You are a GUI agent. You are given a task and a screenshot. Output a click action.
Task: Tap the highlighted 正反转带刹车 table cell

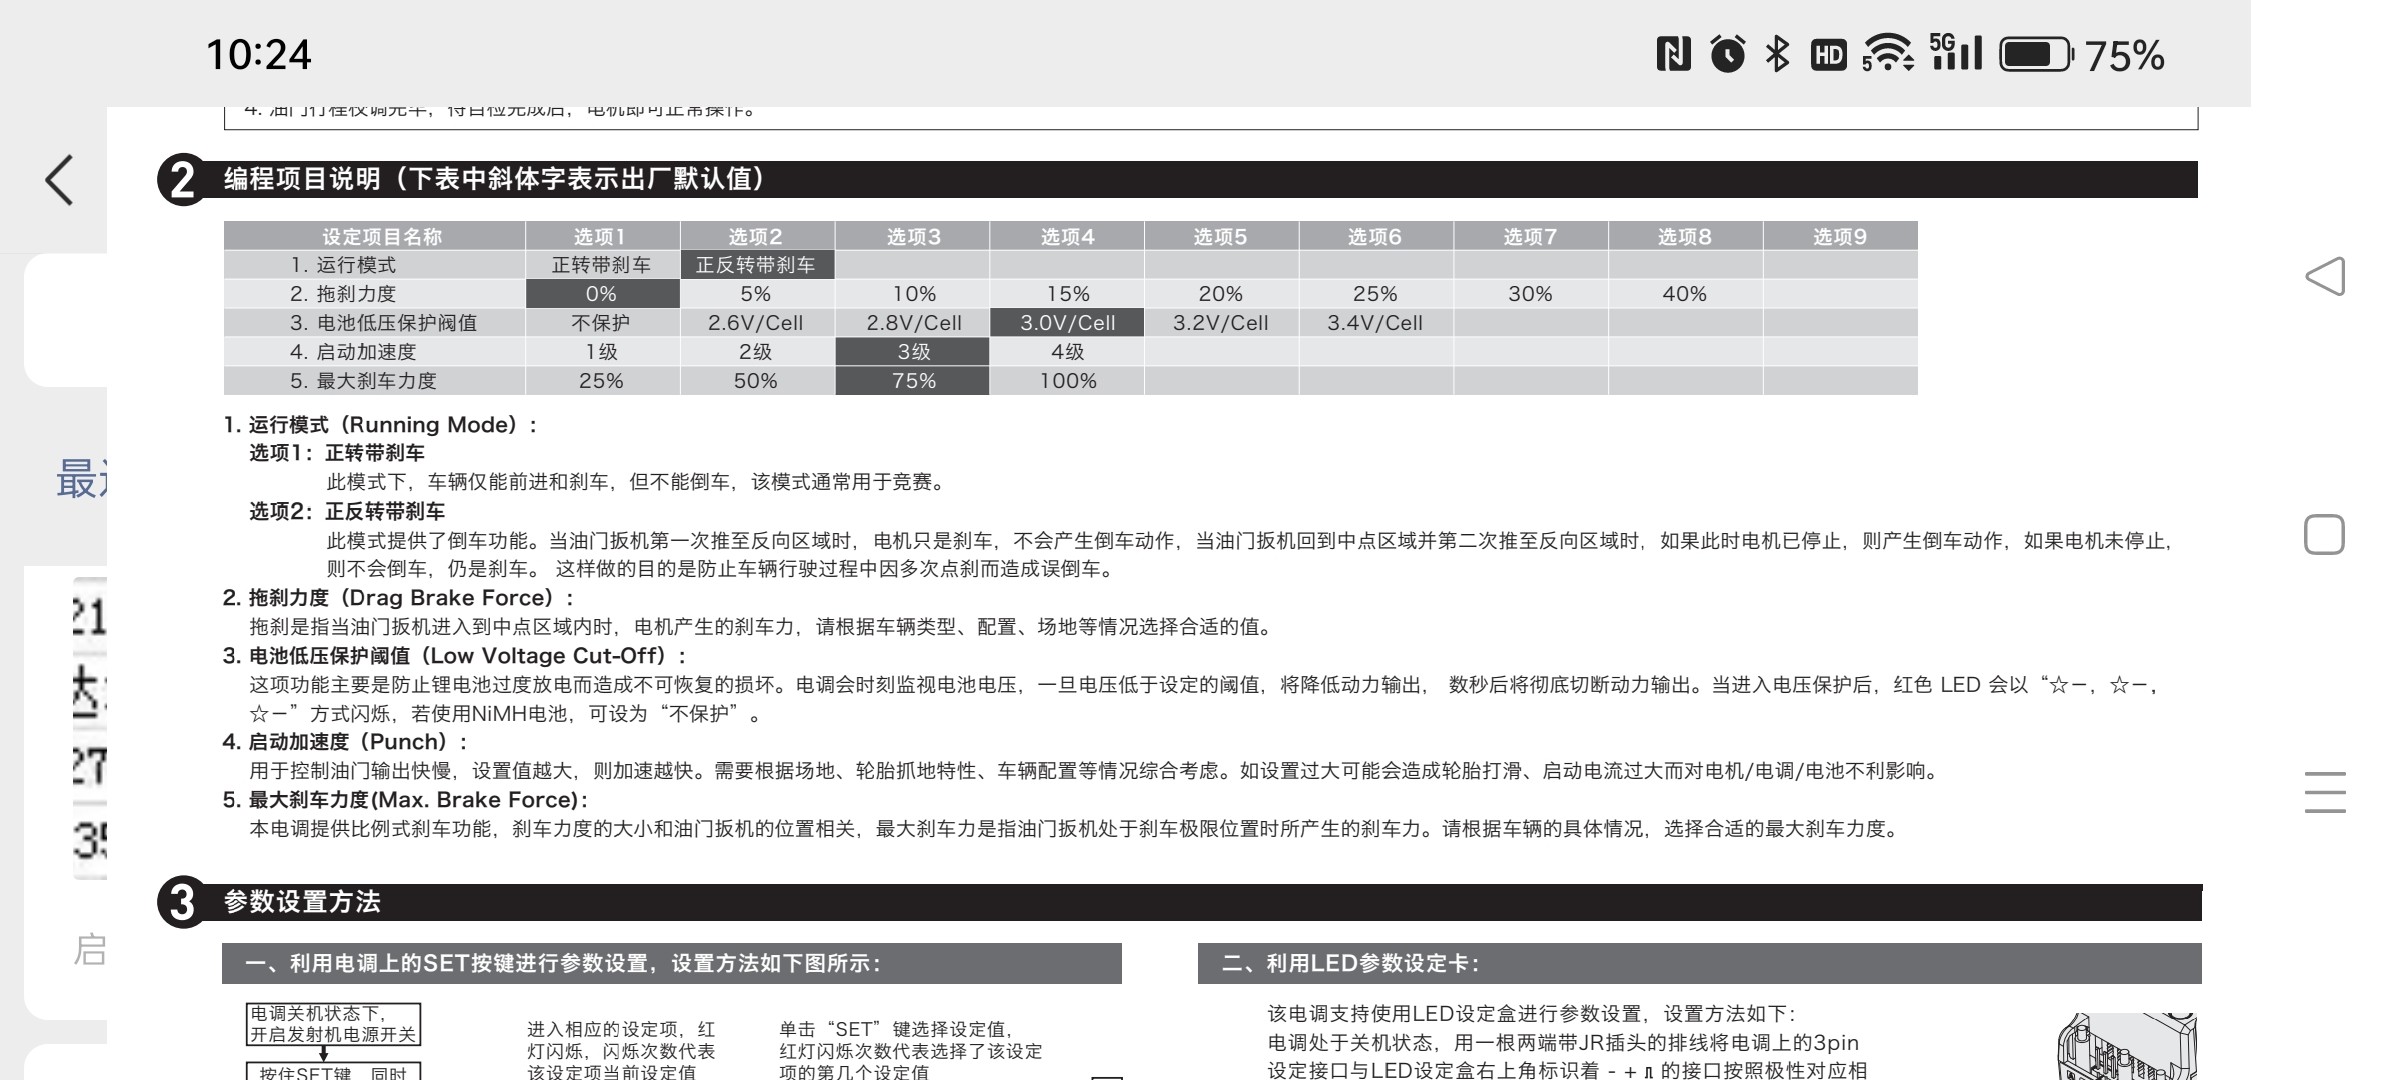click(757, 265)
